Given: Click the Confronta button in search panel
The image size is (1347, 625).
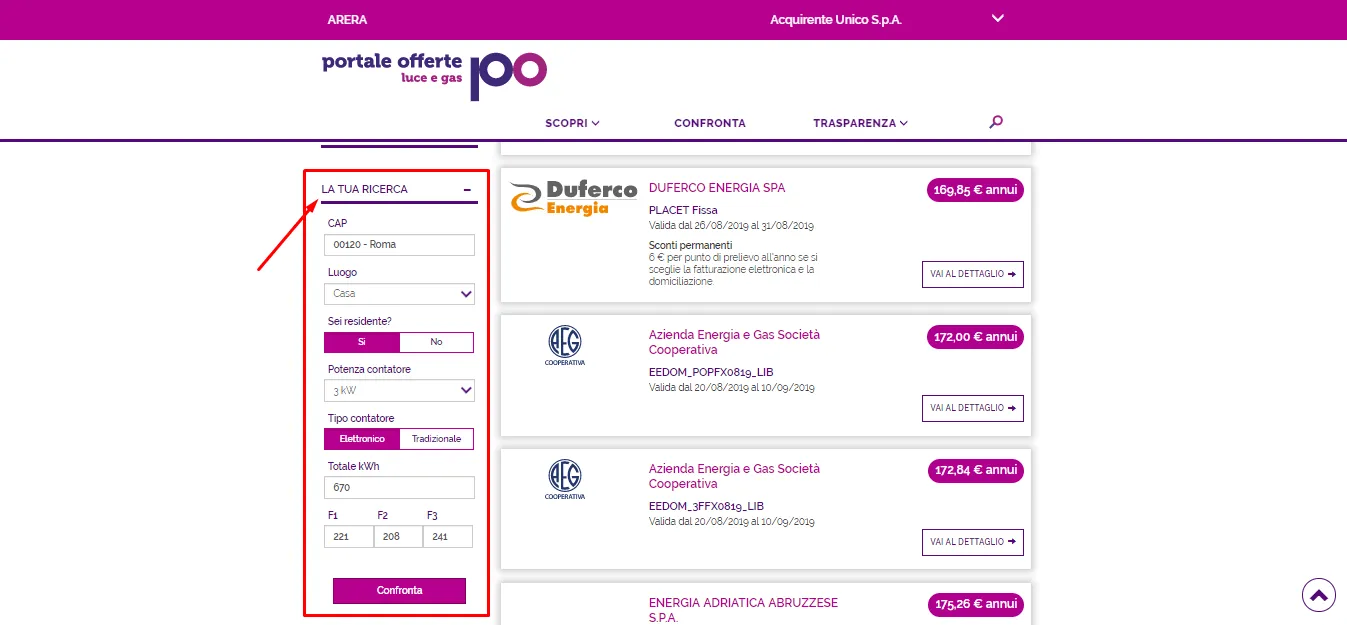Looking at the screenshot, I should tap(399, 591).
